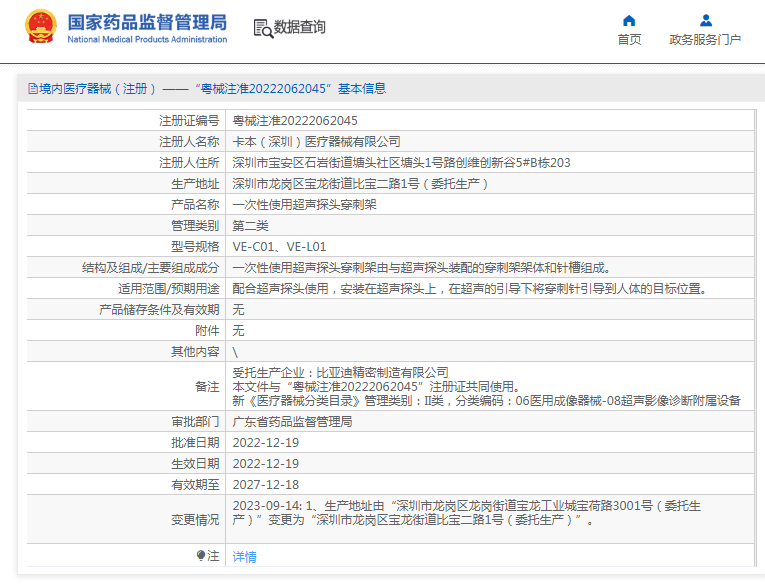
Task: Click the 生产地址 row label
Action: coord(195,183)
